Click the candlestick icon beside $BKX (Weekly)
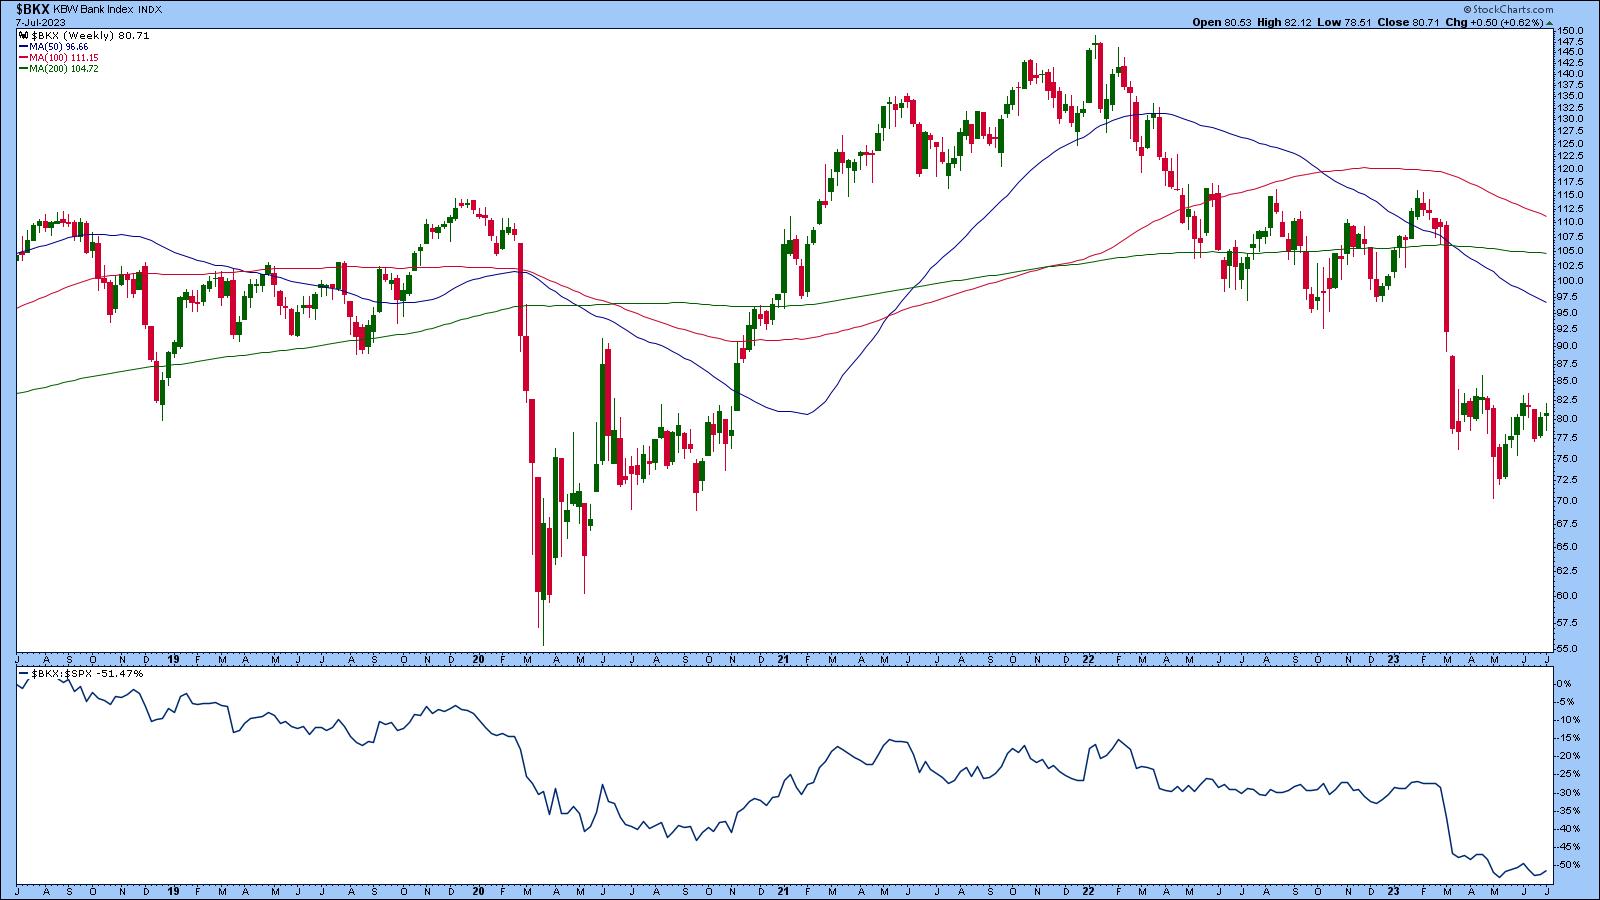 pos(23,35)
